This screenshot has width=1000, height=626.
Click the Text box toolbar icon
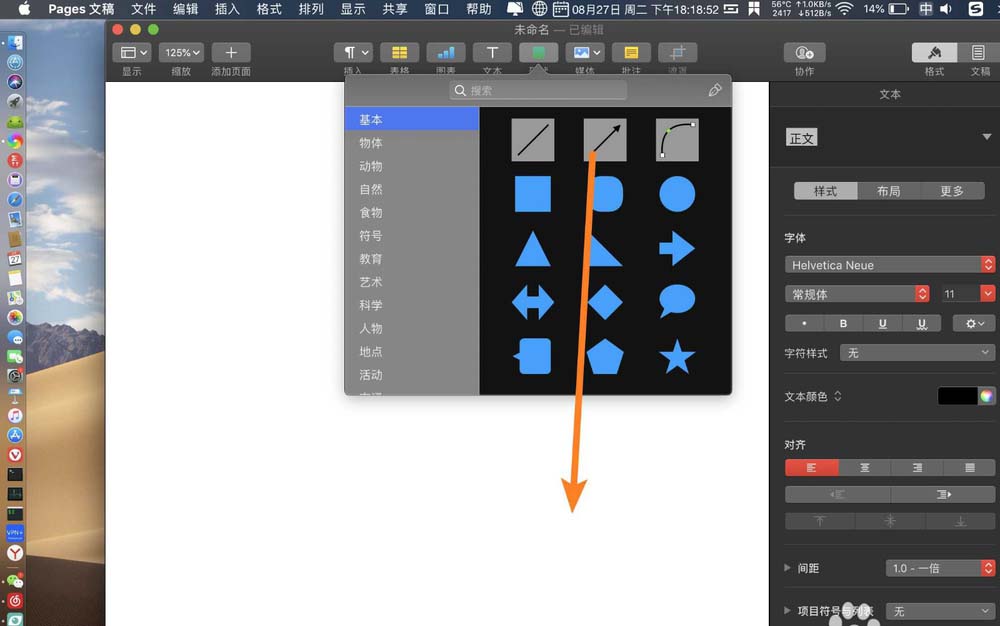click(492, 52)
